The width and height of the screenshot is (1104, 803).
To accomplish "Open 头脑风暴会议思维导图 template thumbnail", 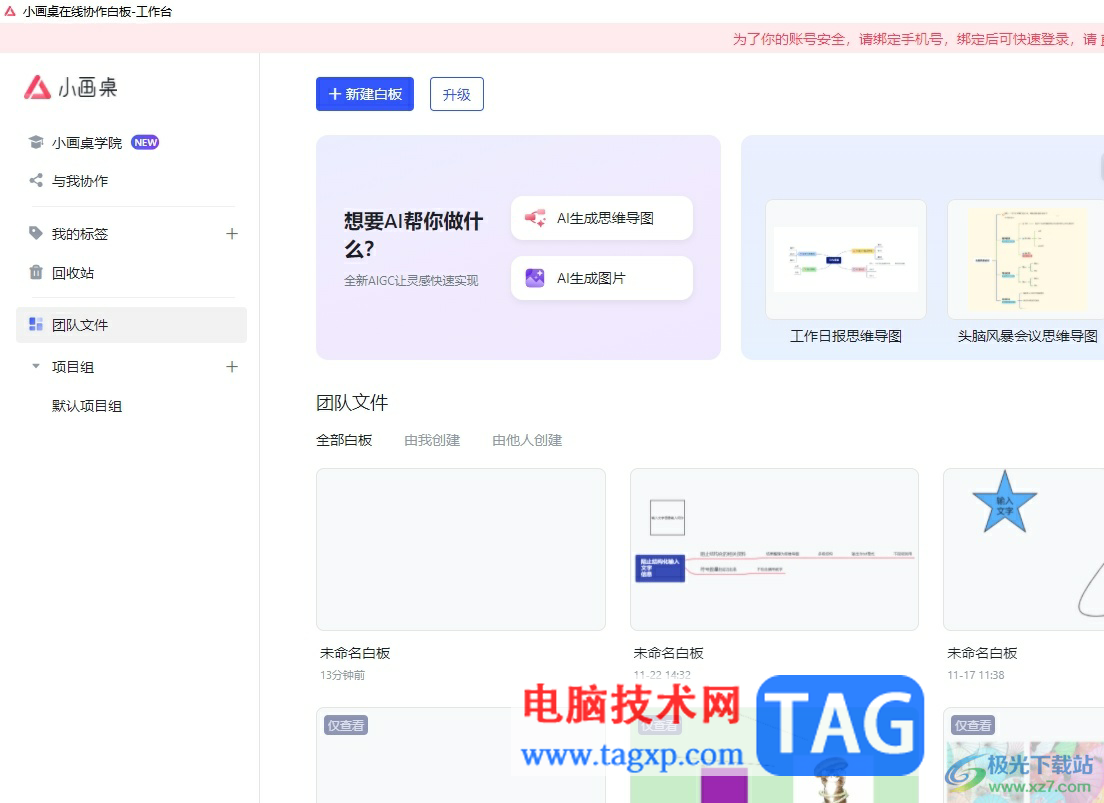I will point(1026,259).
